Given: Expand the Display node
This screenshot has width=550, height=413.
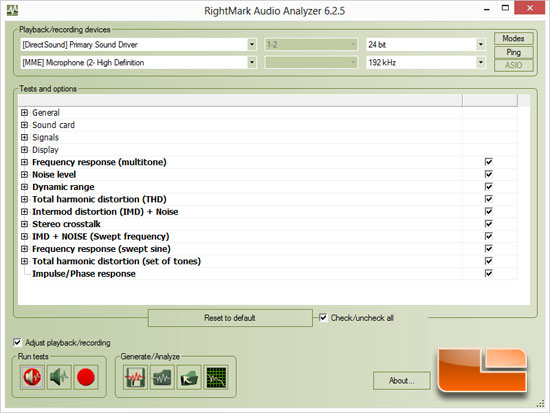Looking at the screenshot, I should [24, 150].
